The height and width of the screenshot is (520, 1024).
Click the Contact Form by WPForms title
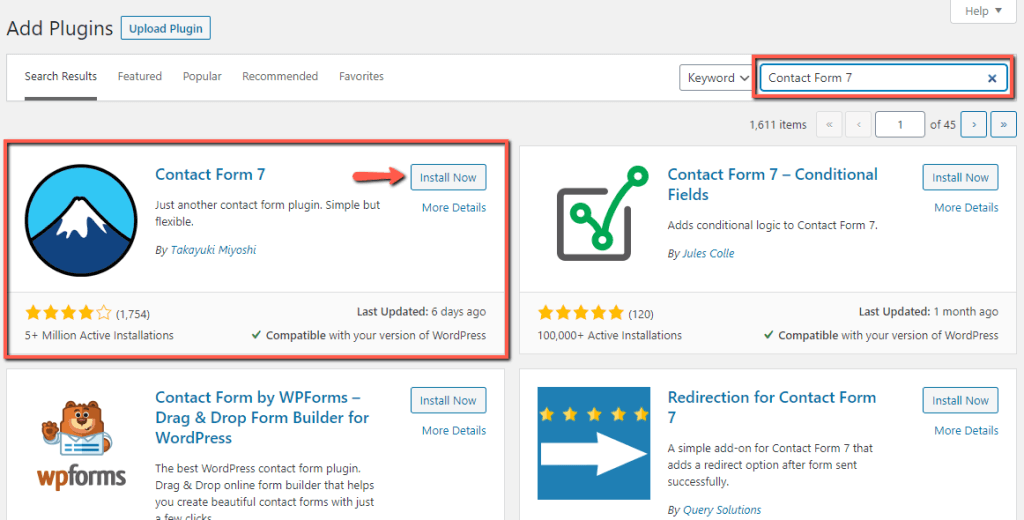(x=262, y=417)
